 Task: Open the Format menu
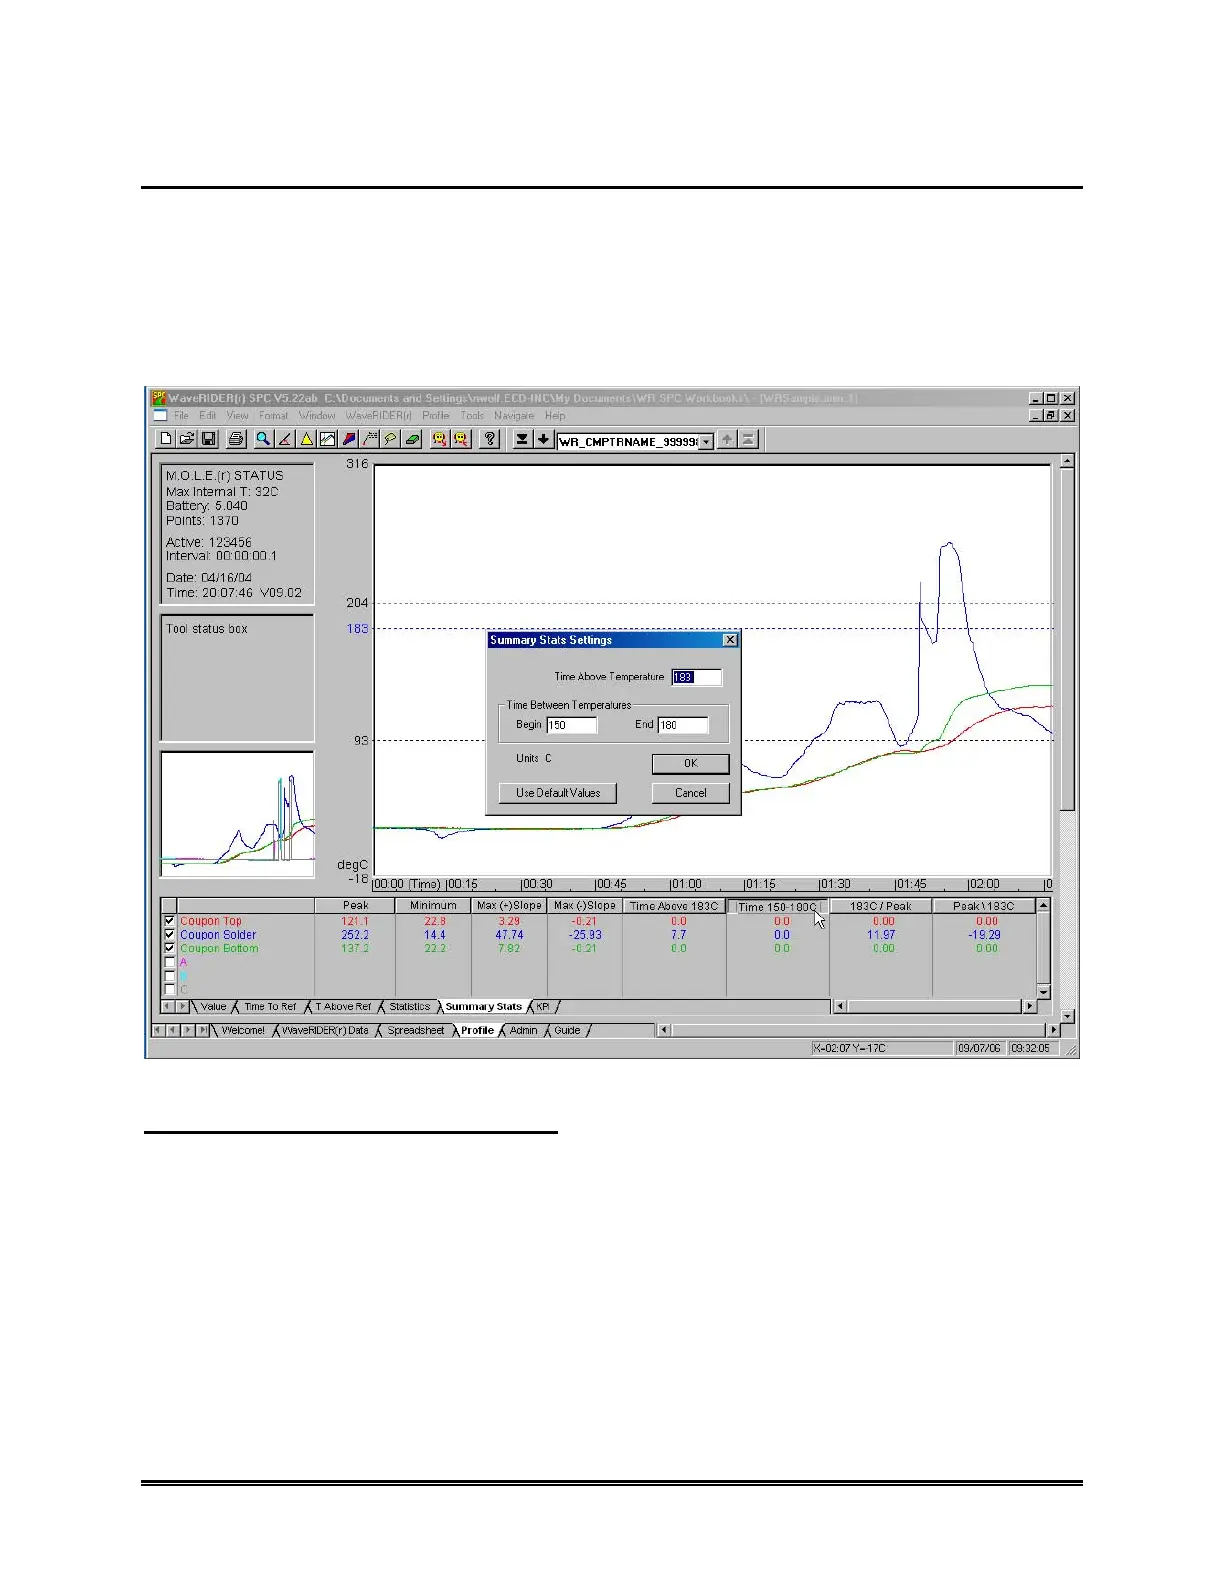[273, 416]
